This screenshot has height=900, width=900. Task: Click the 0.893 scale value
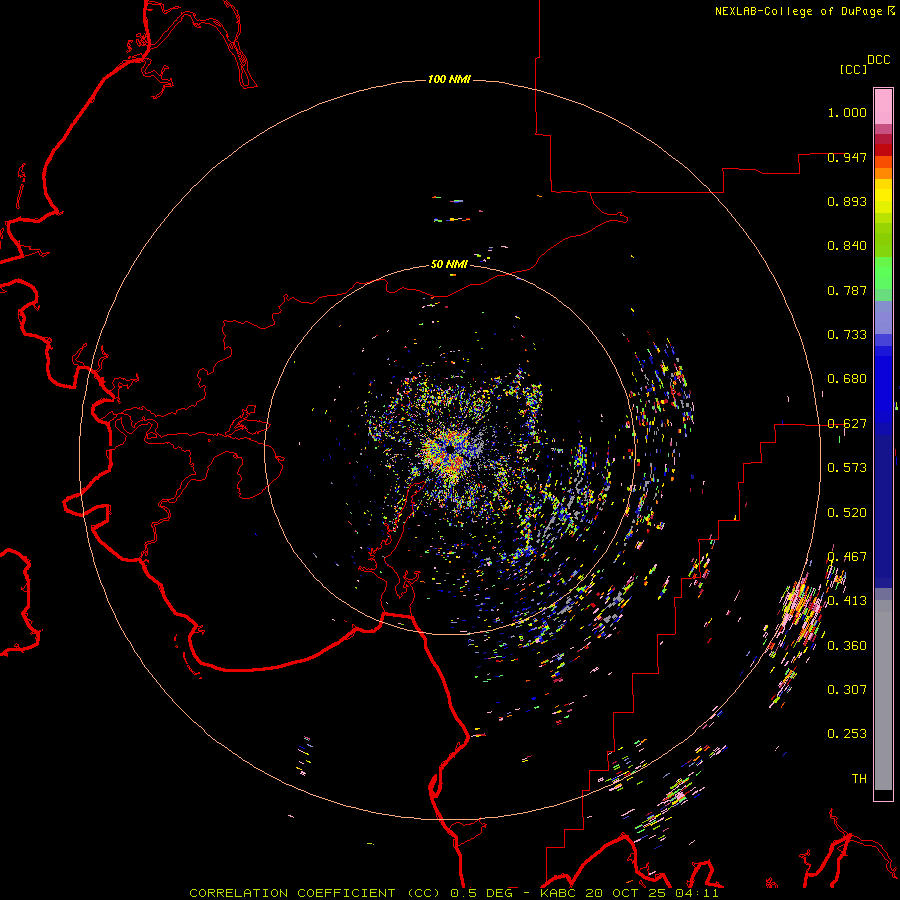point(847,201)
